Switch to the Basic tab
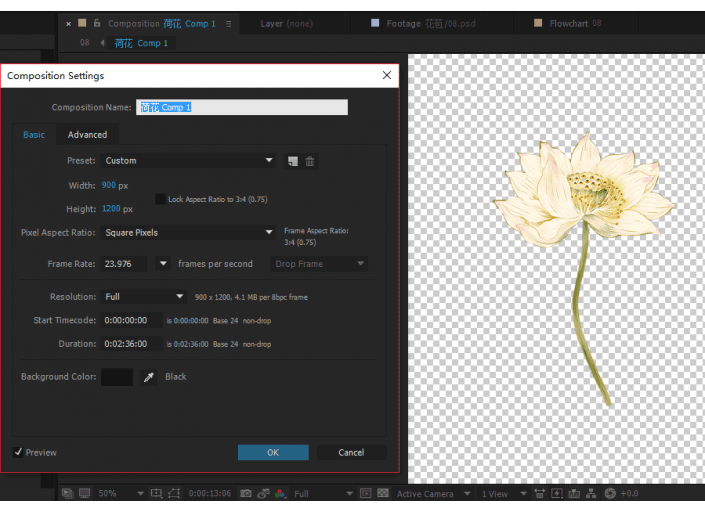The image size is (705, 519). pos(34,134)
